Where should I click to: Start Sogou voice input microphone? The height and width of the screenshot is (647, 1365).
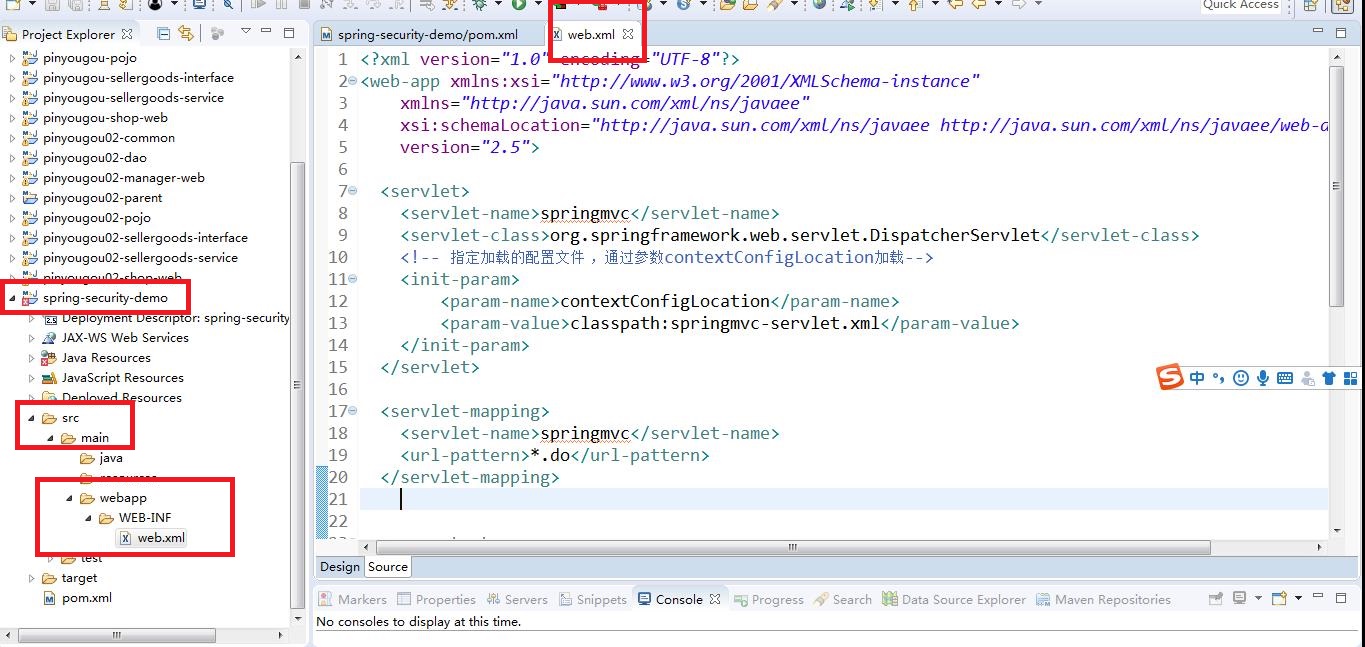pos(1263,378)
